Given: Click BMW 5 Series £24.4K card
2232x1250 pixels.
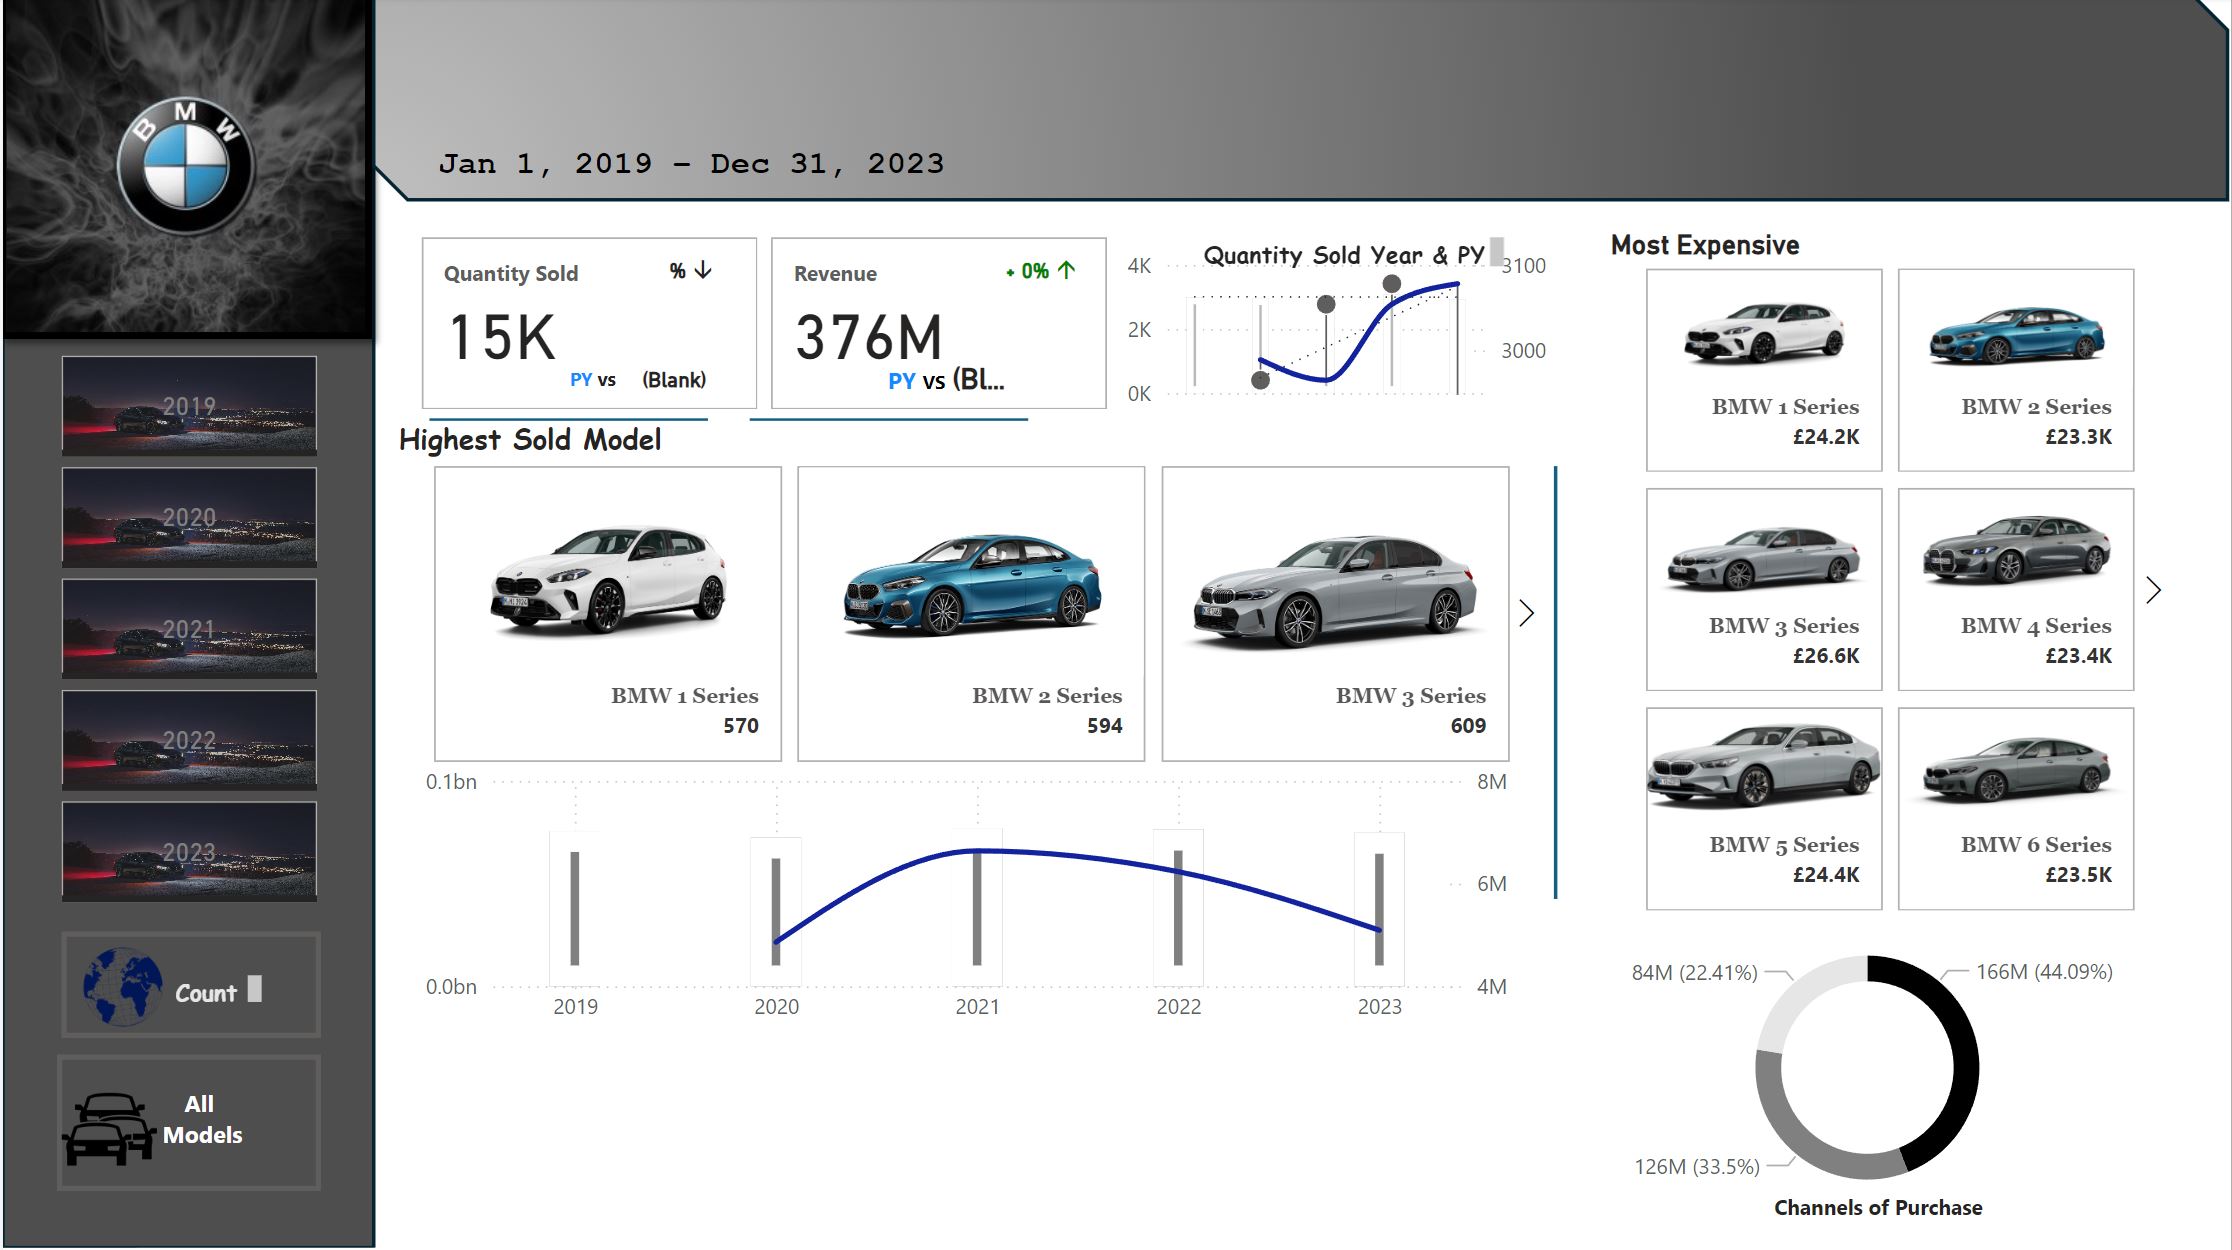Looking at the screenshot, I should click(x=1764, y=809).
